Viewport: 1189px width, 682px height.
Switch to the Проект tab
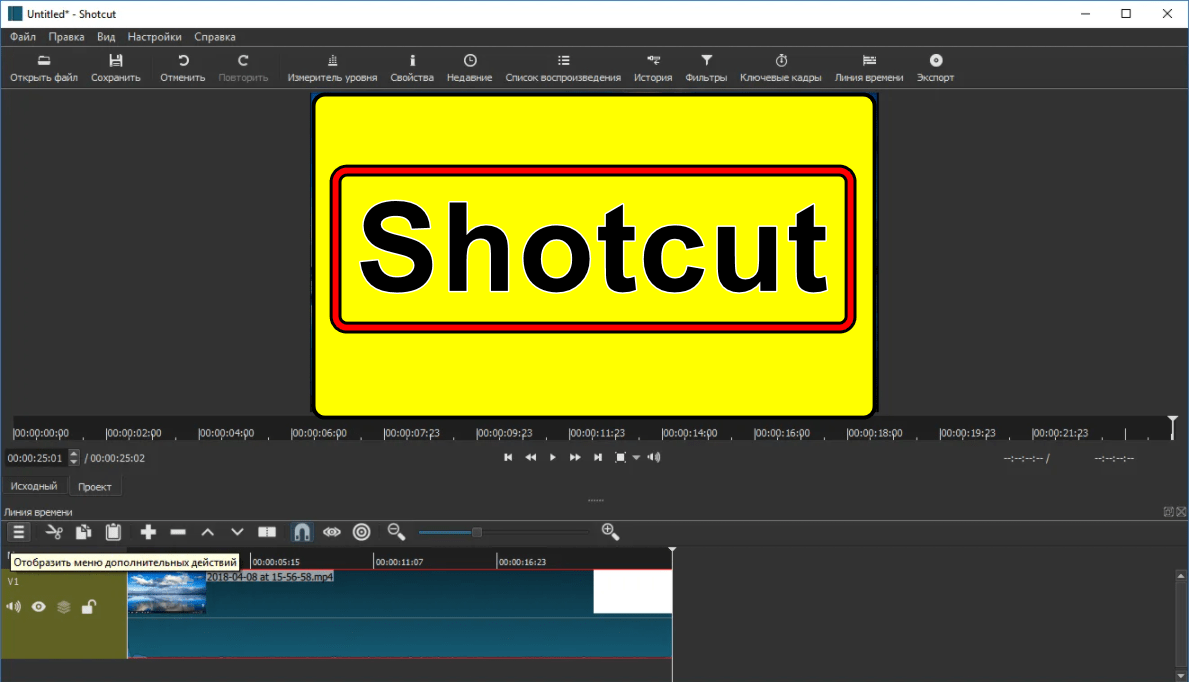click(x=95, y=487)
